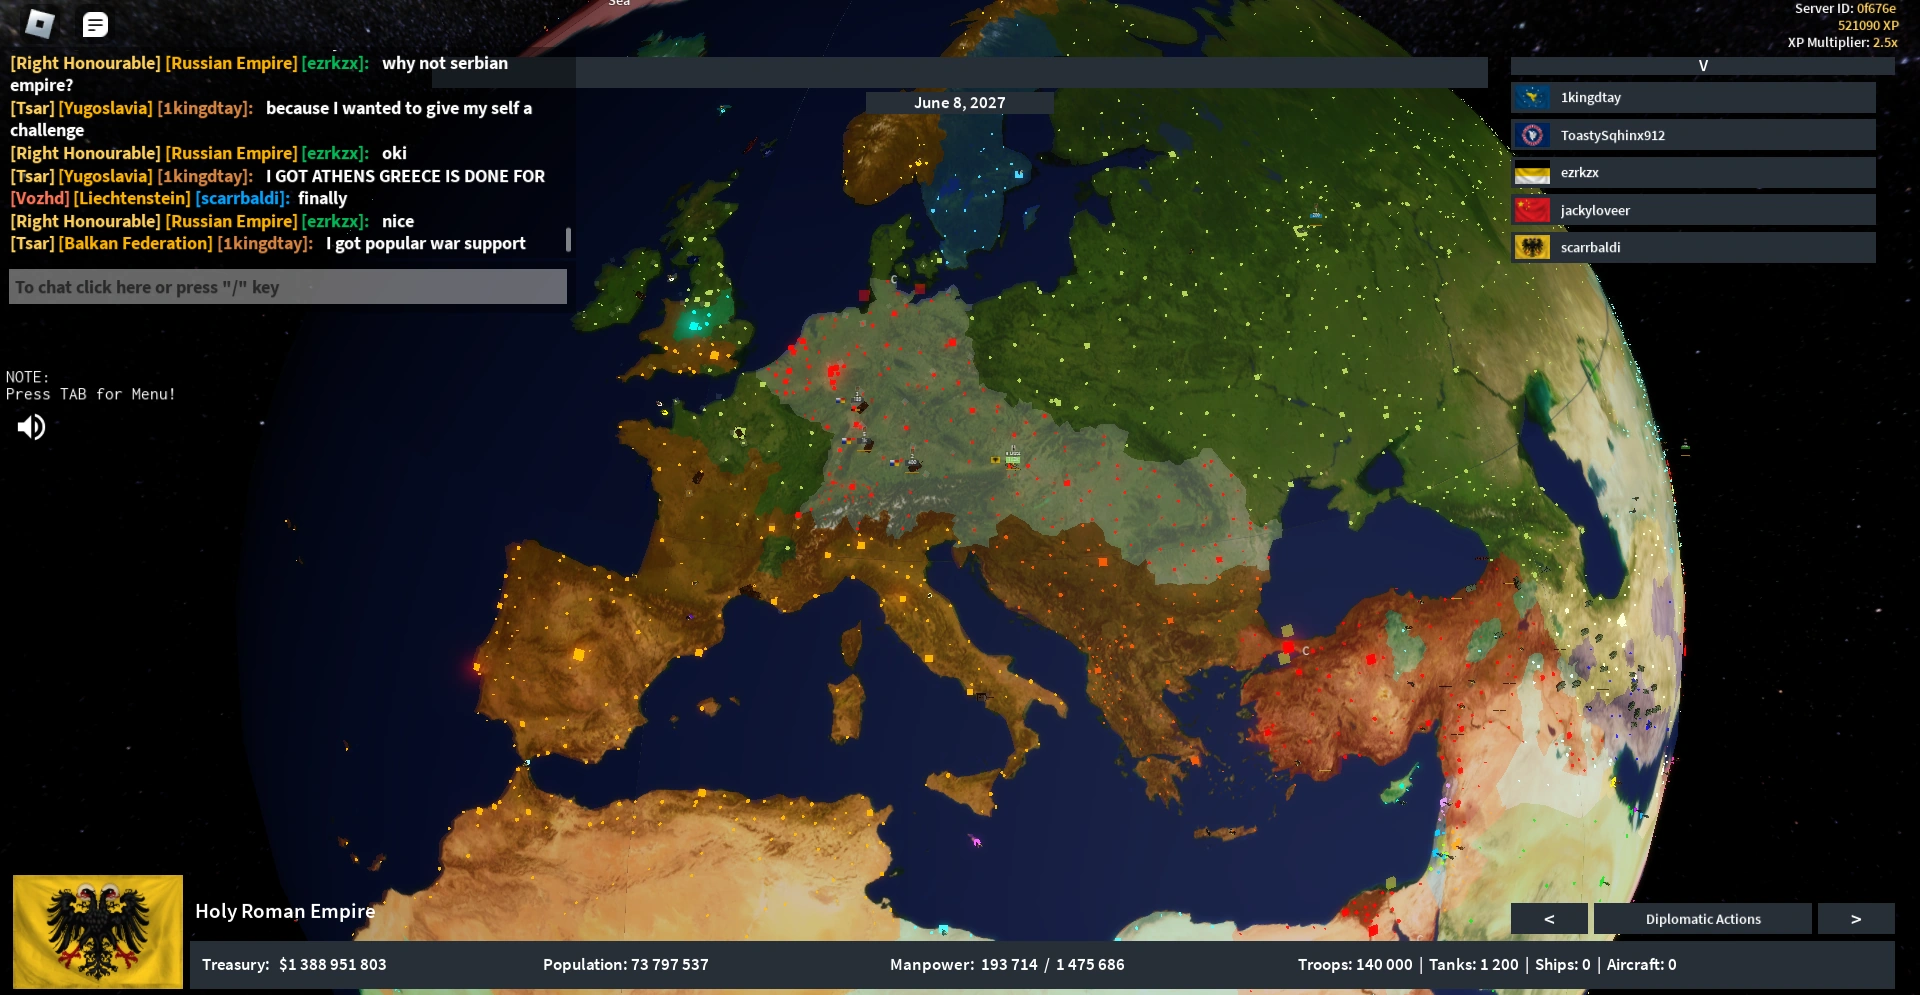Click ezrkzx's striped flag icon
Screen dimensions: 1920x995
click(x=1532, y=172)
